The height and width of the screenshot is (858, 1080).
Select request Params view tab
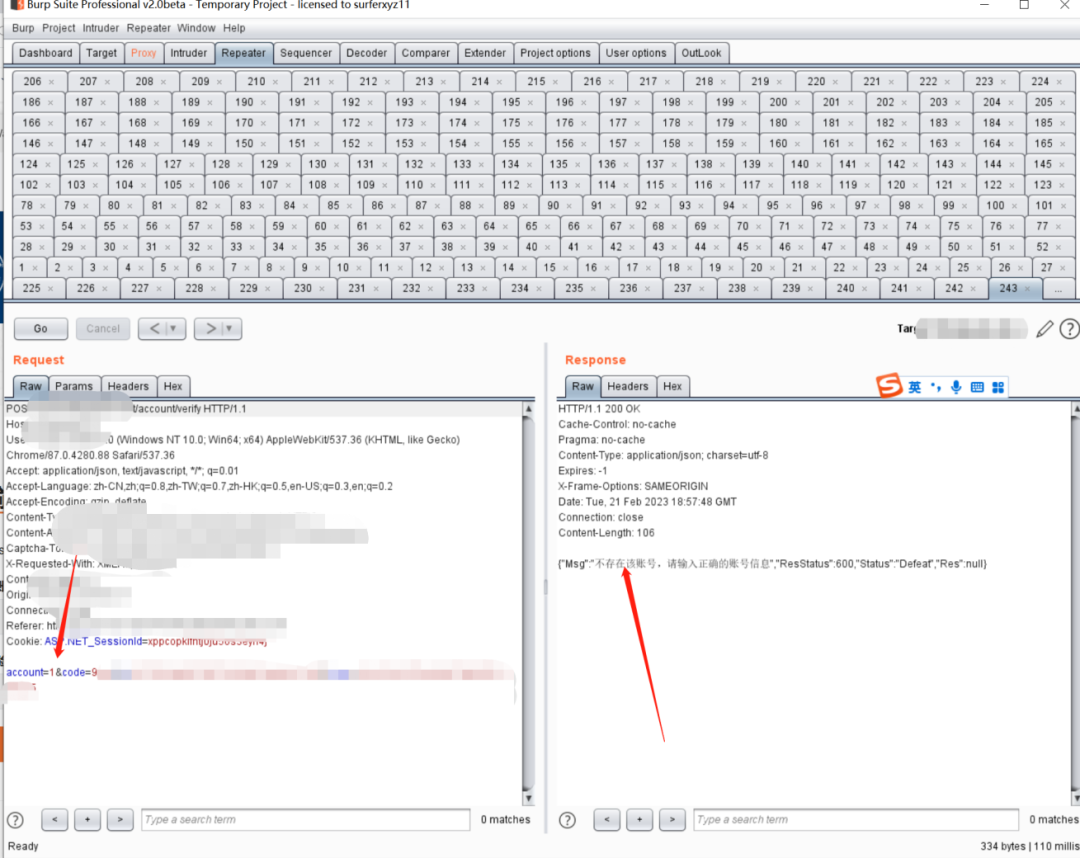pyautogui.click(x=74, y=386)
